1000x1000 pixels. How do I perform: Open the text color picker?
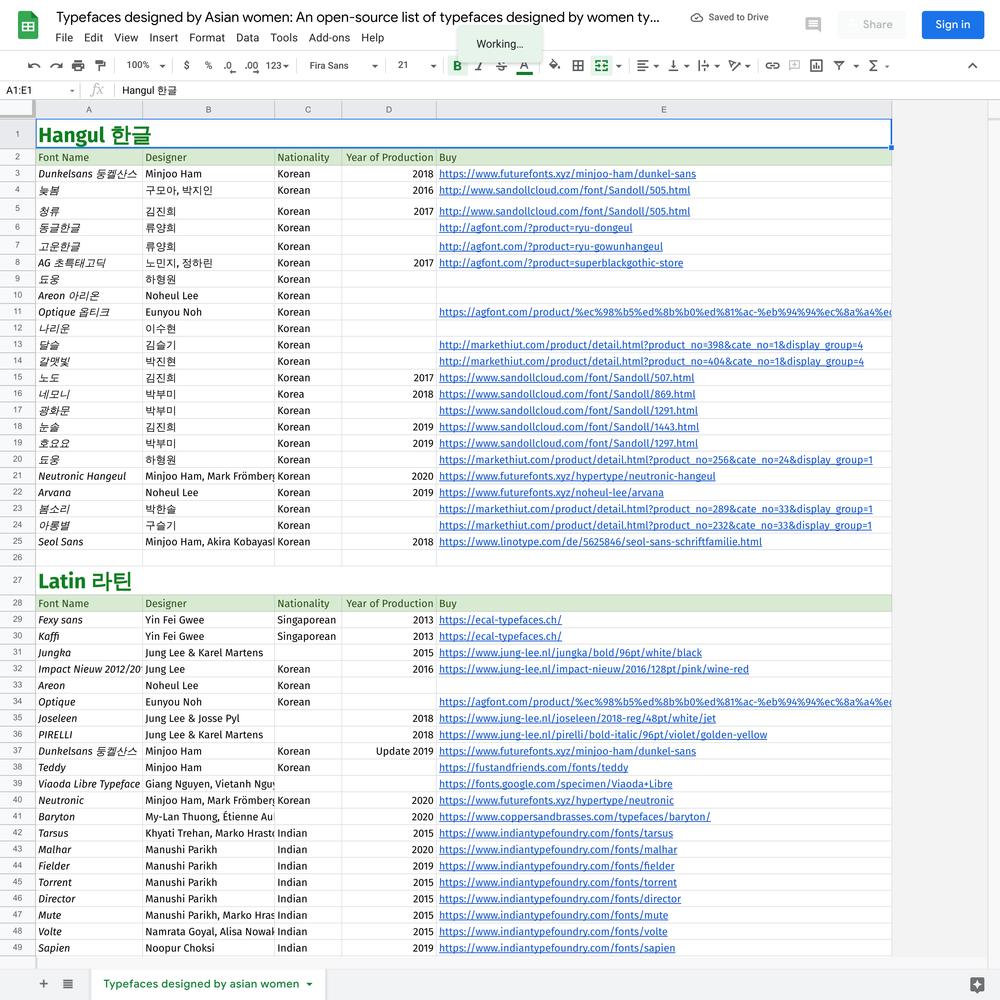pyautogui.click(x=524, y=66)
